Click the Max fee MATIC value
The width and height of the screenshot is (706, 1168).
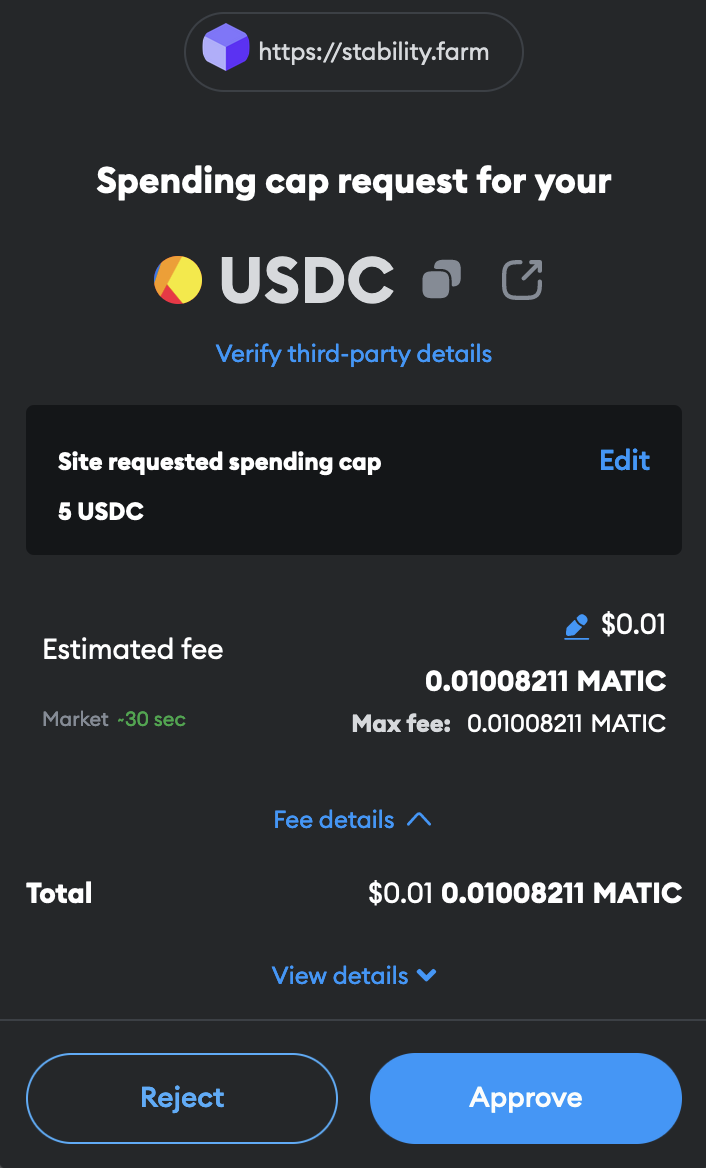pos(566,723)
